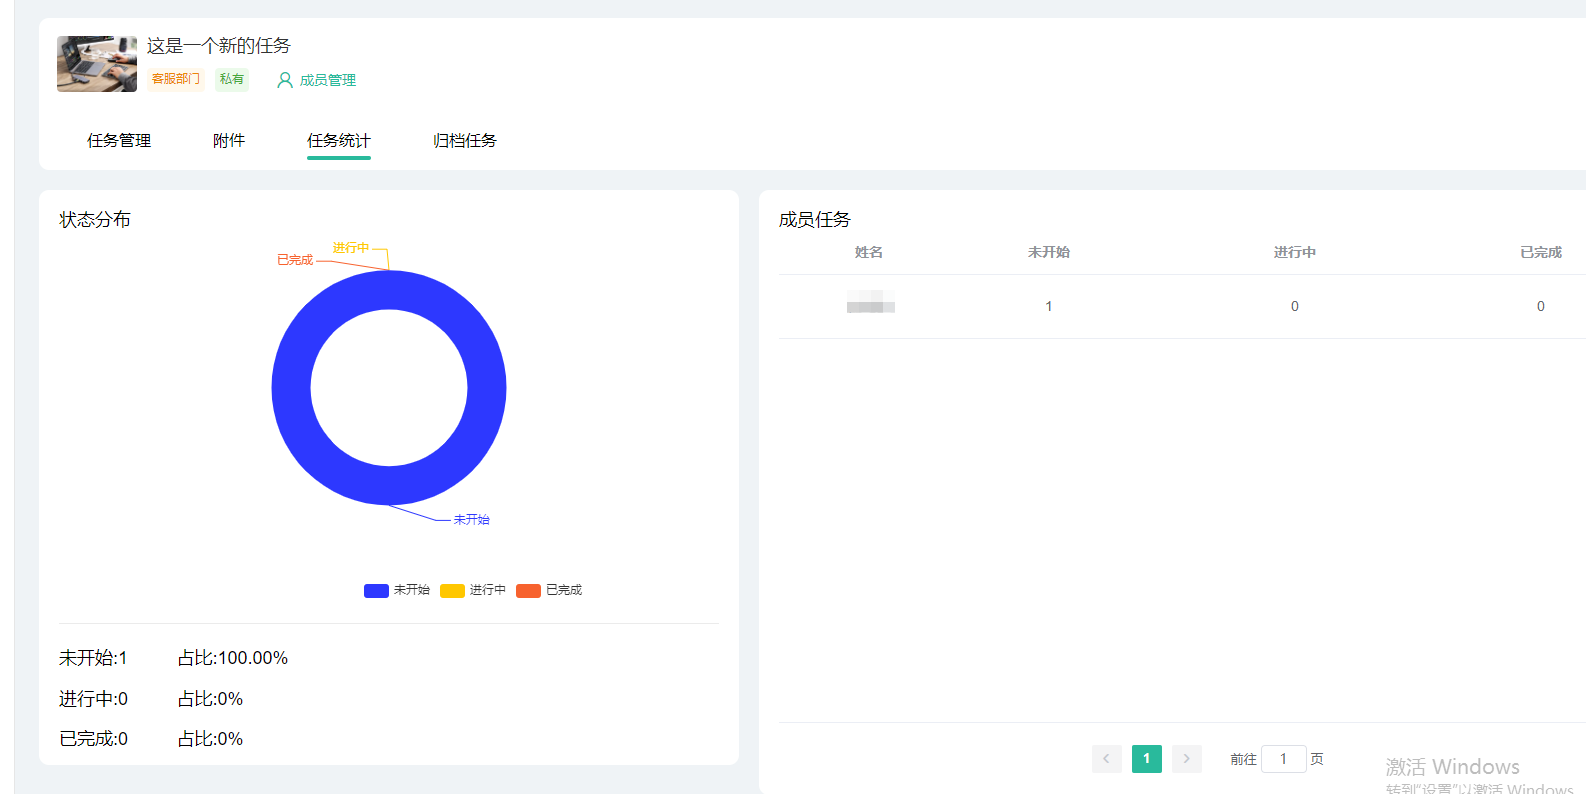Click the 客服部门 department tag
The width and height of the screenshot is (1586, 794).
click(176, 79)
